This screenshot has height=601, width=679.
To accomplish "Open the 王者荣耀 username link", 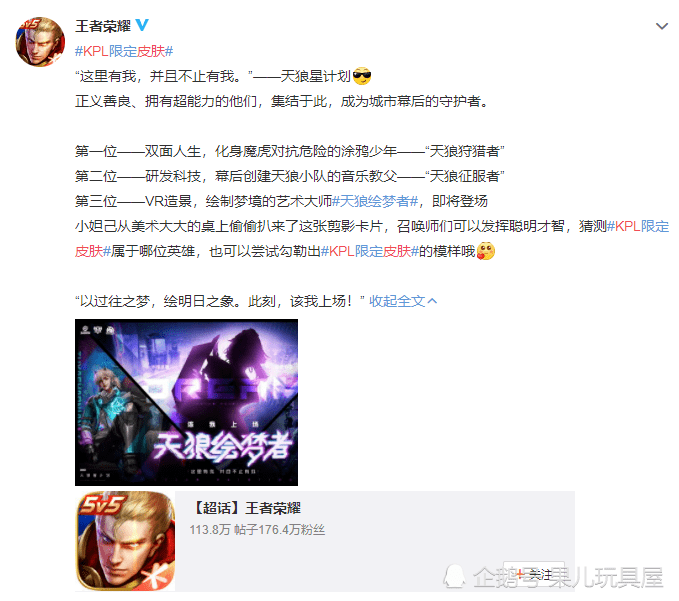I will point(103,26).
